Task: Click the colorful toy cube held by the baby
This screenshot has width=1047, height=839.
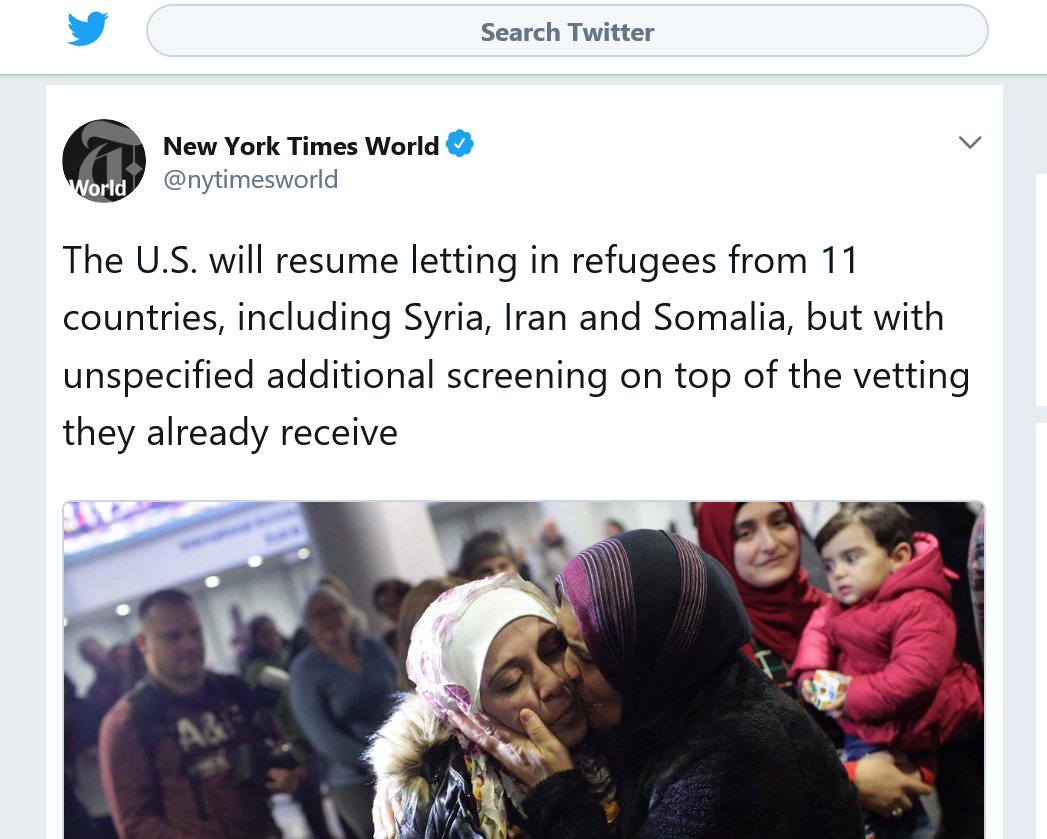Action: point(829,689)
